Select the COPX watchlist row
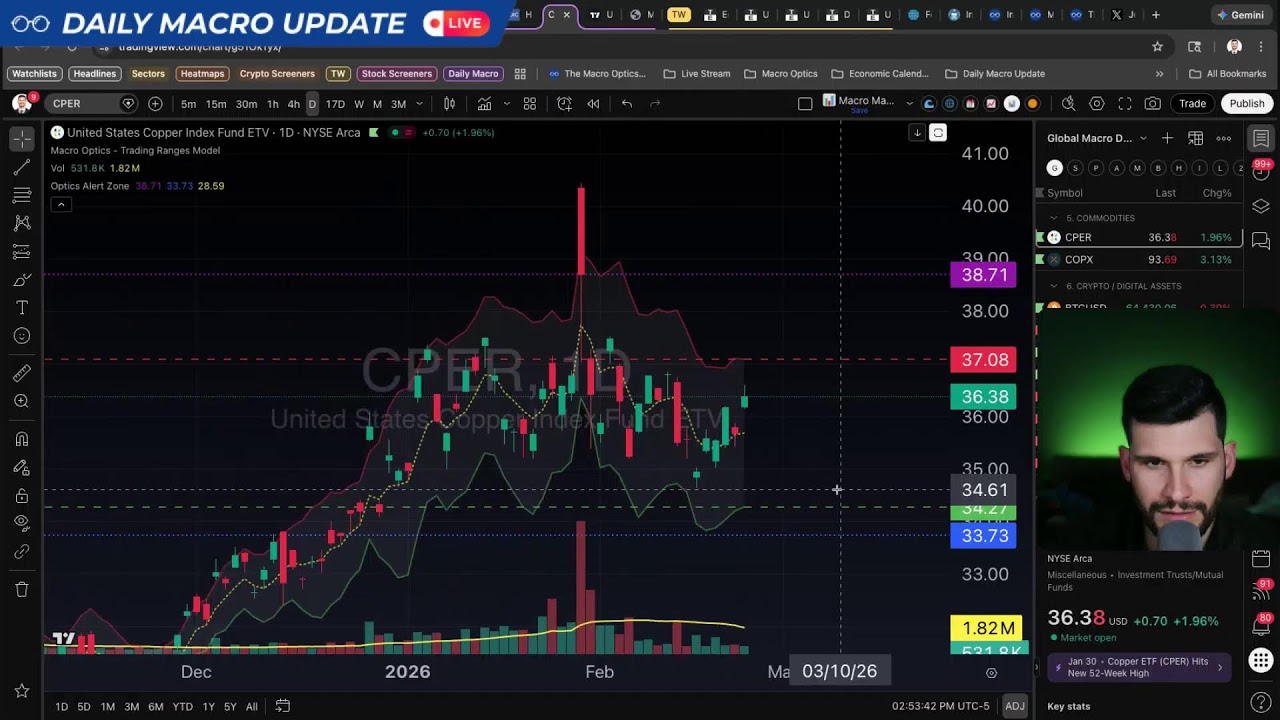The image size is (1280, 720). click(x=1139, y=259)
